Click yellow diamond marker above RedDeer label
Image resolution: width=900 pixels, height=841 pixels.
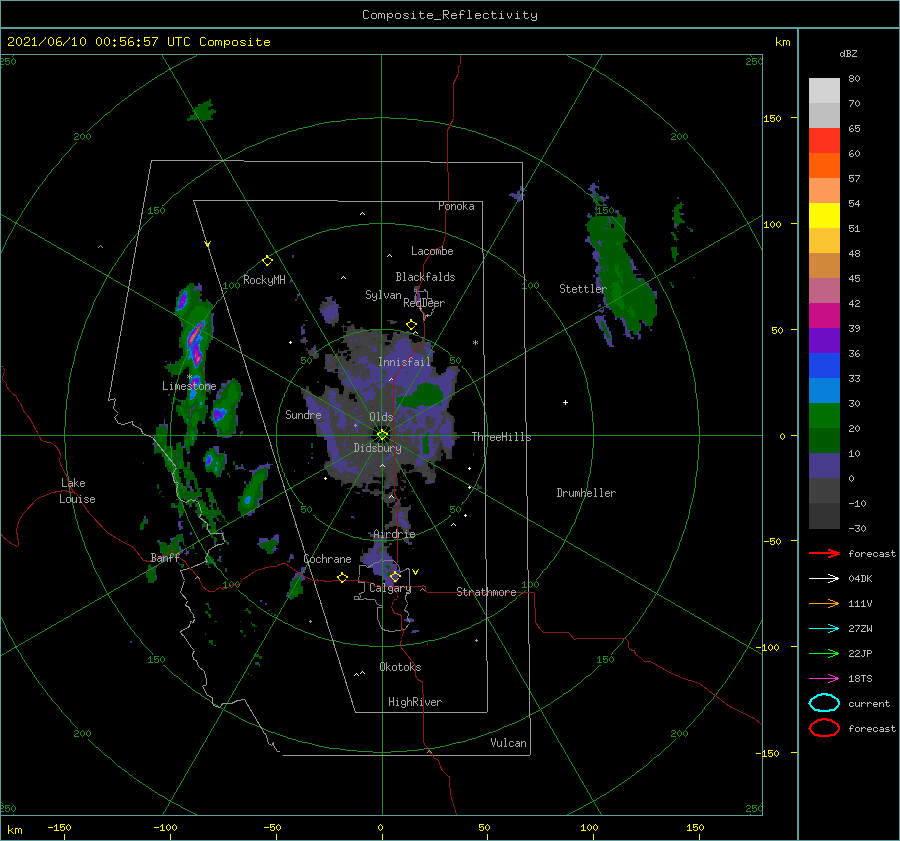[x=411, y=325]
